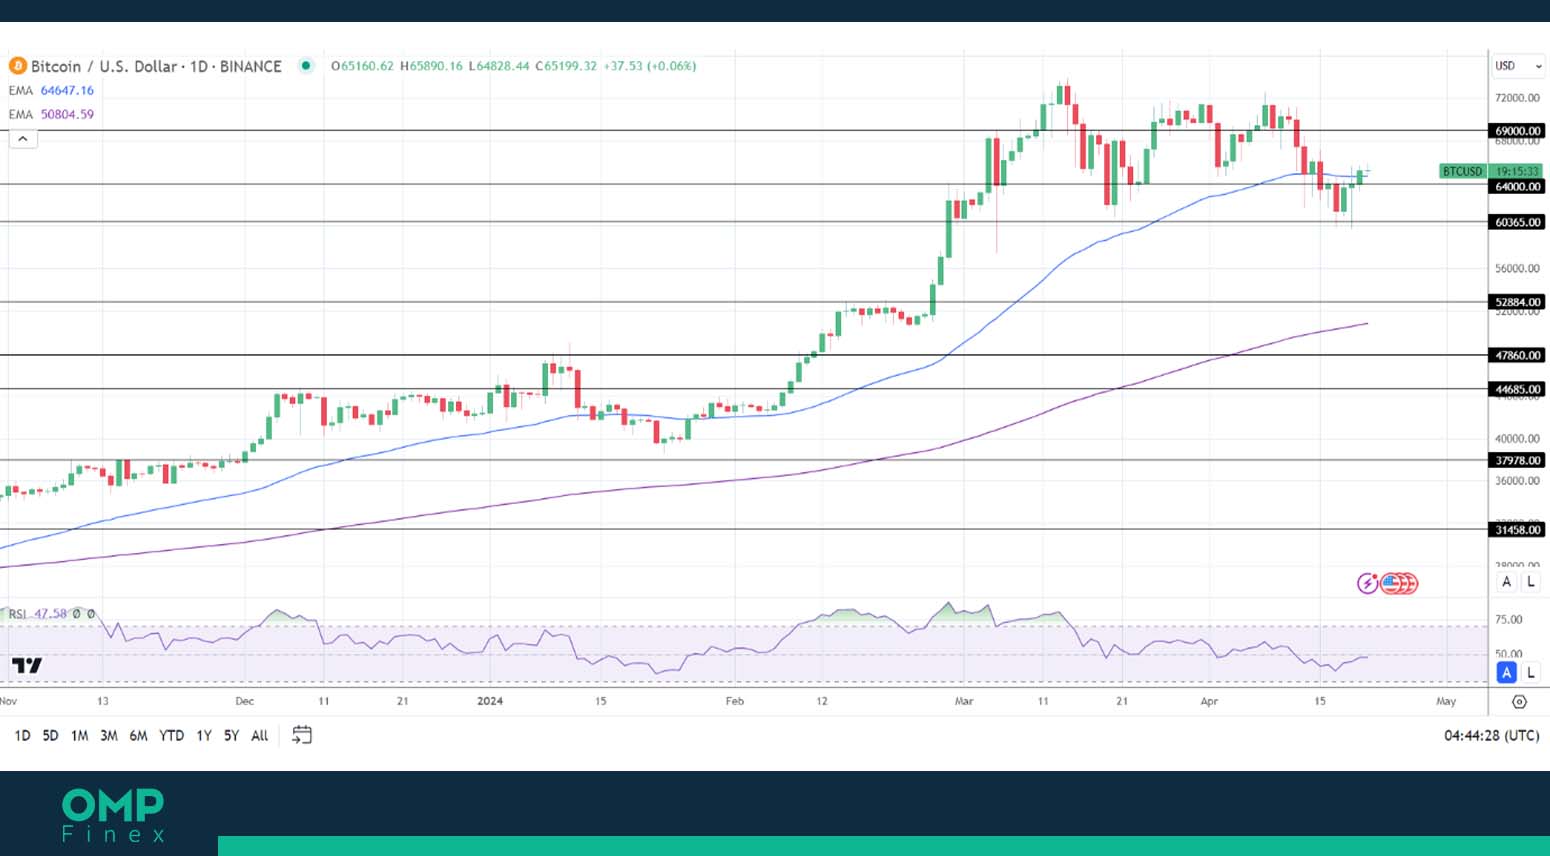Toggle log scale L on the RSI pane
The image size is (1550, 856).
point(1531,673)
